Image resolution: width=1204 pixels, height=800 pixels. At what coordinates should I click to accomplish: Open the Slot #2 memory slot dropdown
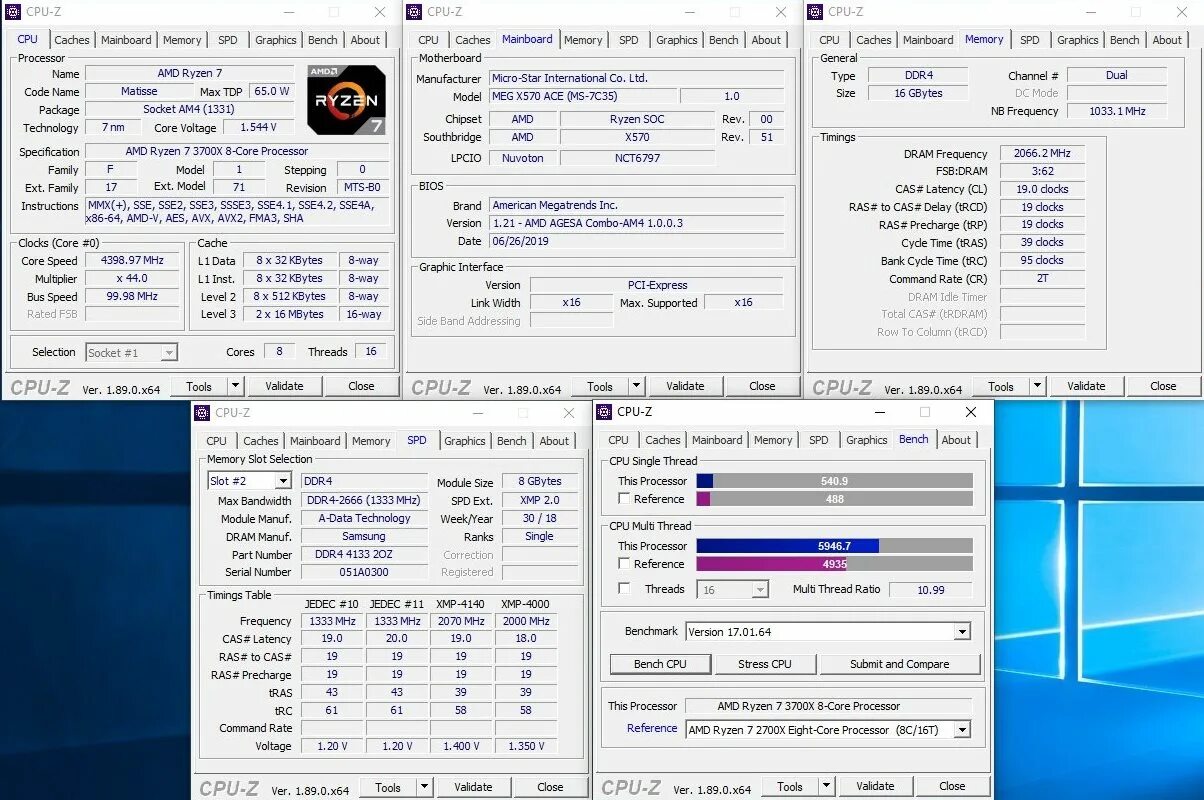click(283, 481)
